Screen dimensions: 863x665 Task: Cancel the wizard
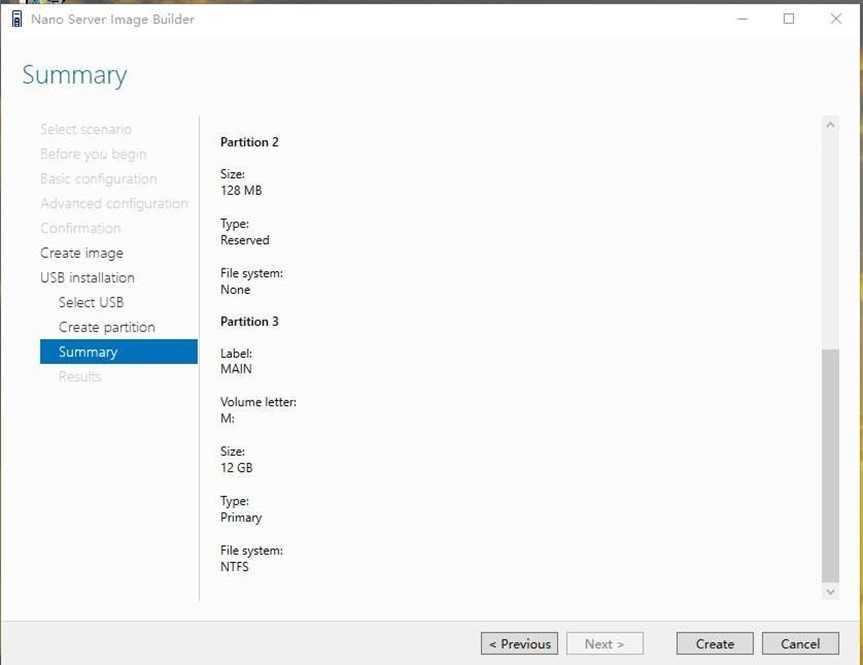pos(800,644)
